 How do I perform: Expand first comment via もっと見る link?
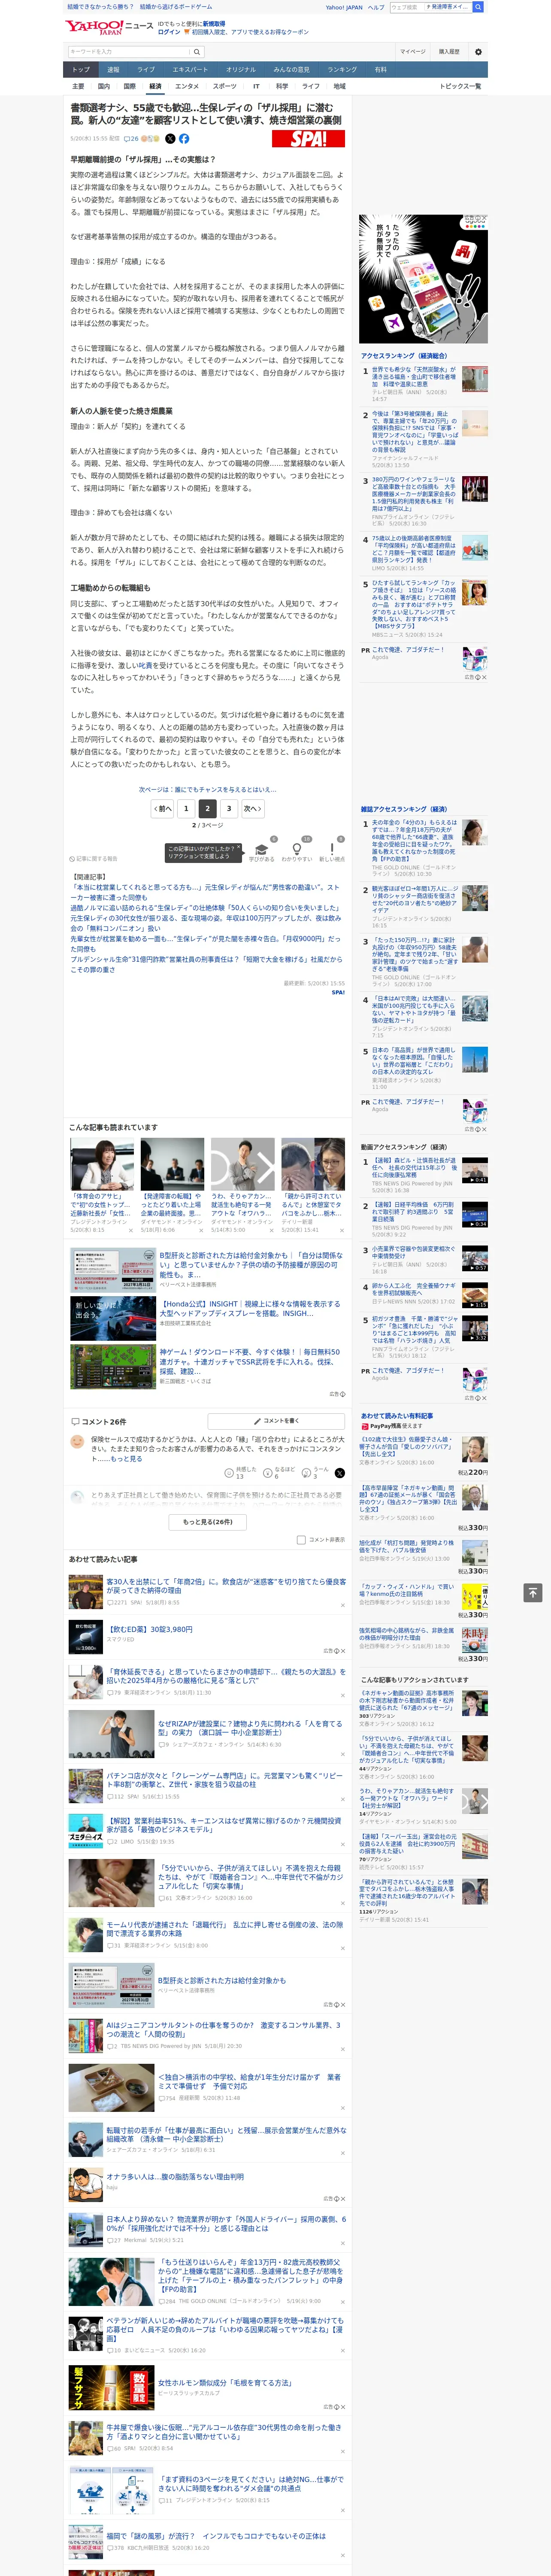coord(126,1459)
